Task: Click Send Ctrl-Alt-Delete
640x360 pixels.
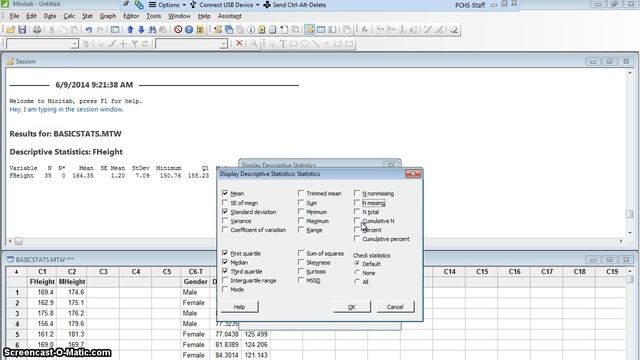Action: (295, 5)
